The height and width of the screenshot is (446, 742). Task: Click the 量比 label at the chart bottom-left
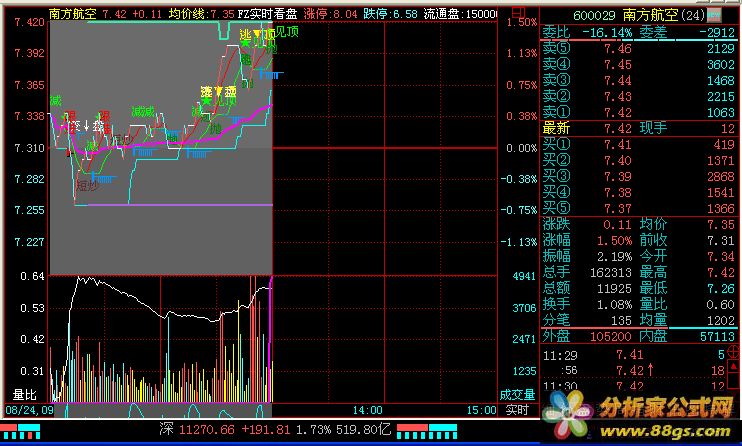pyautogui.click(x=25, y=394)
